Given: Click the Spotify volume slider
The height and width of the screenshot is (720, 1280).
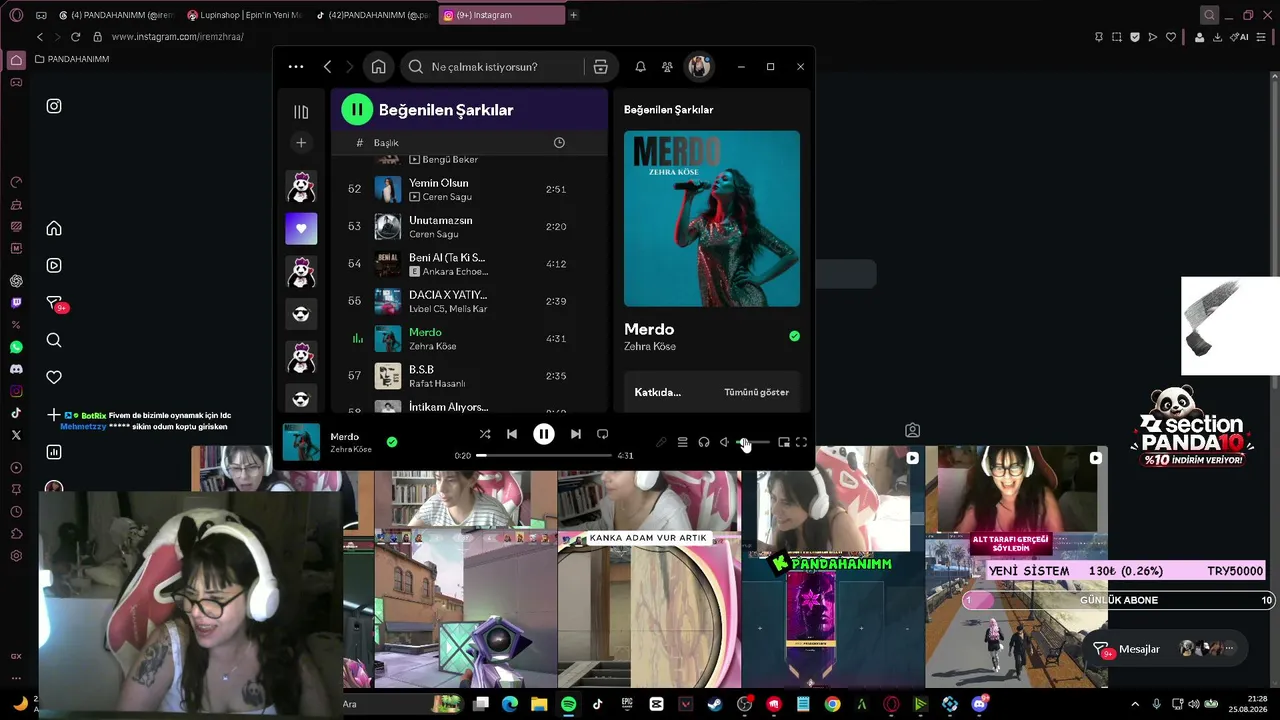Looking at the screenshot, I should pos(753,442).
